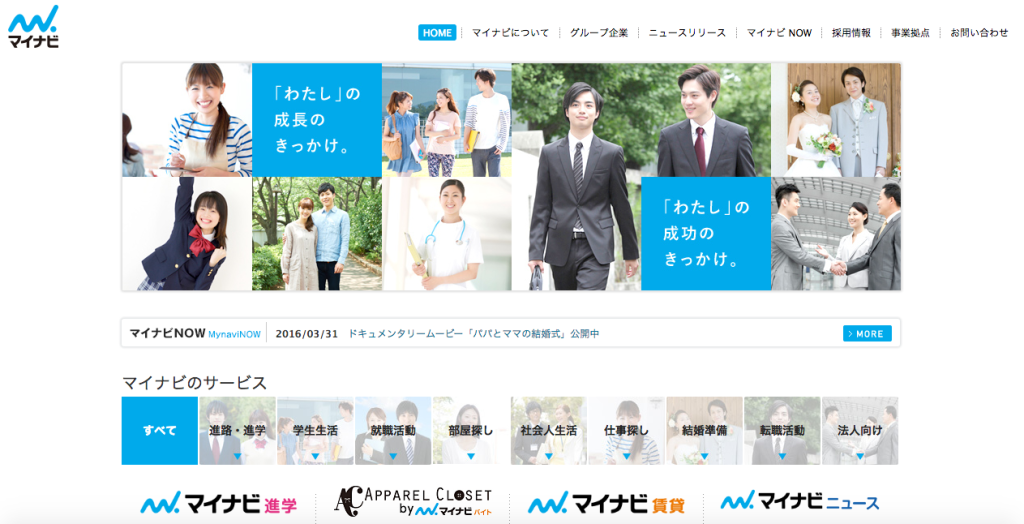This screenshot has width=1024, height=524.
Task: Select the すべて service filter tab
Action: tap(160, 431)
